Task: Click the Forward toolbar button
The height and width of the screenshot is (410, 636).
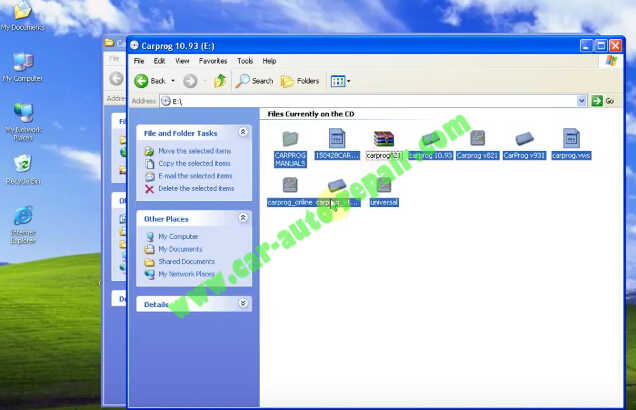Action: click(190, 81)
